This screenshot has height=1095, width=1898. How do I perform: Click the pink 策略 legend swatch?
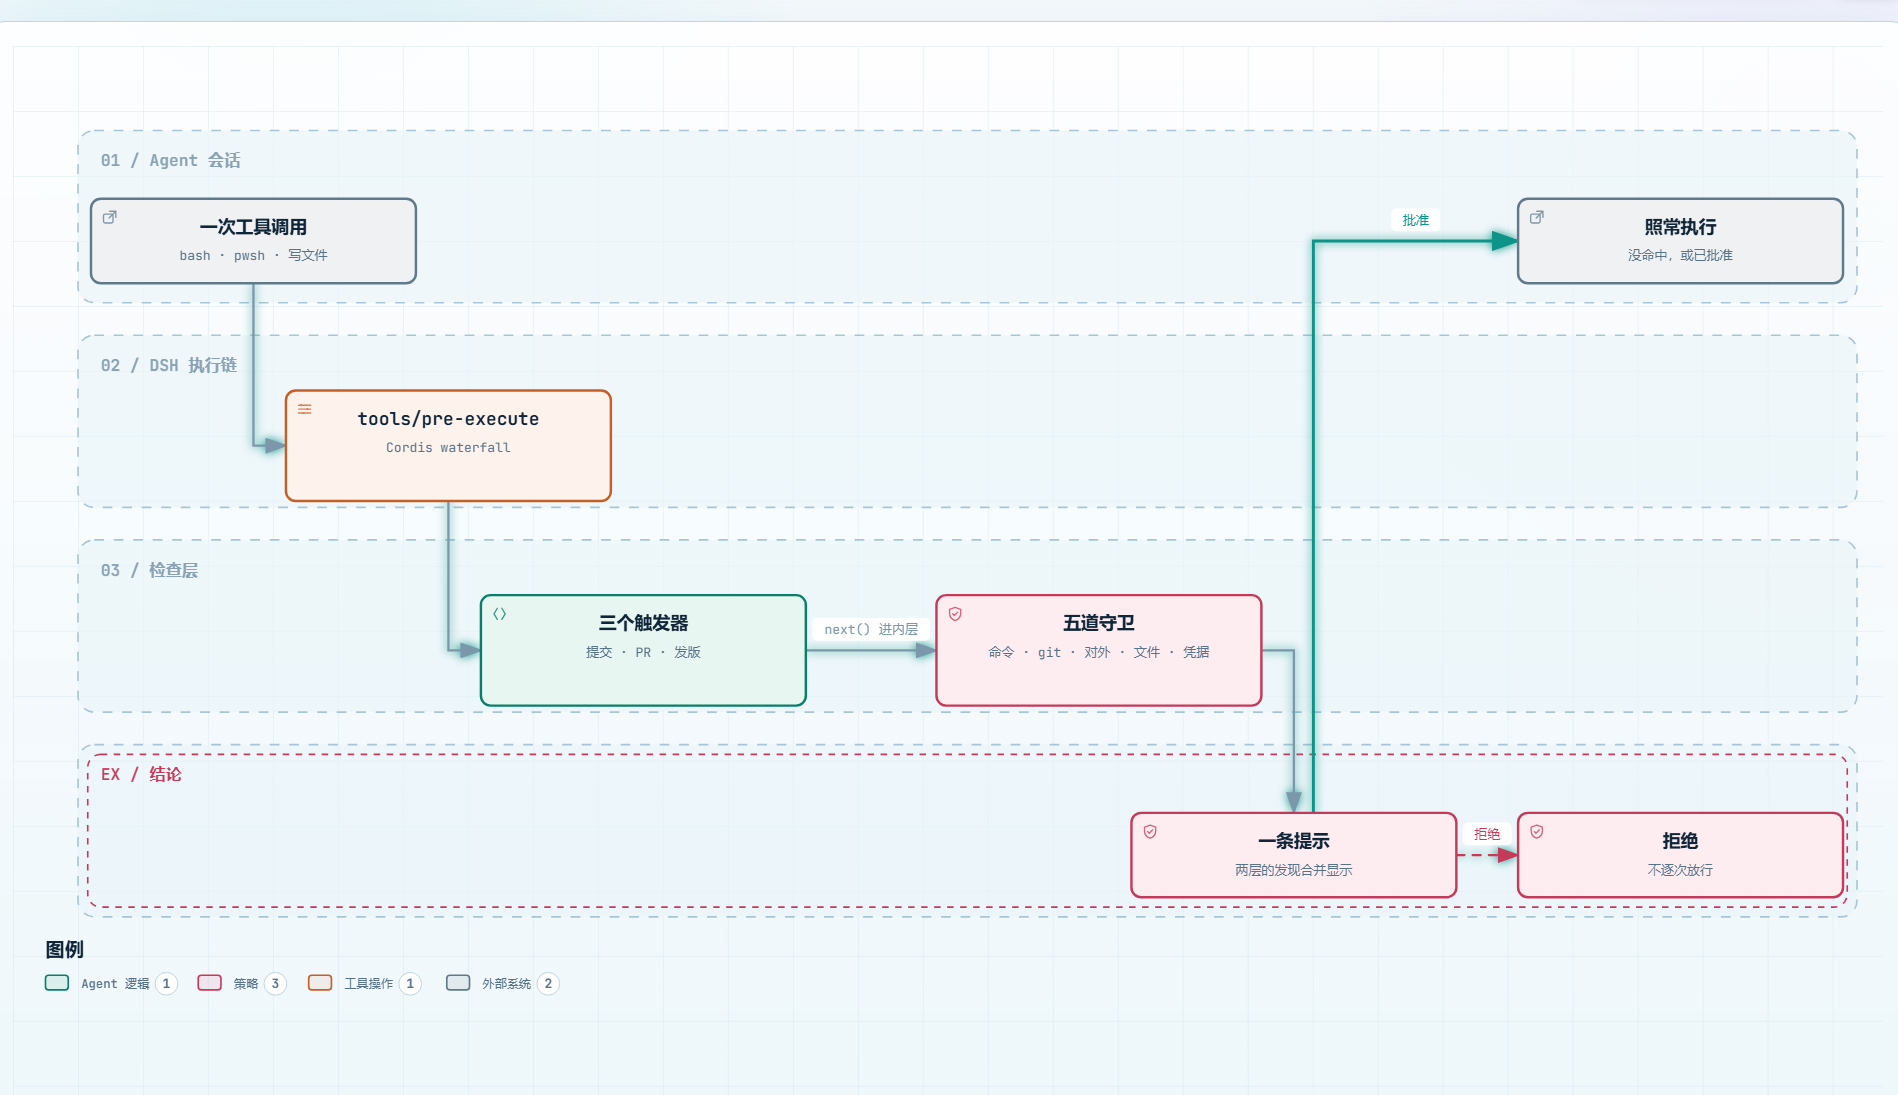(x=209, y=983)
